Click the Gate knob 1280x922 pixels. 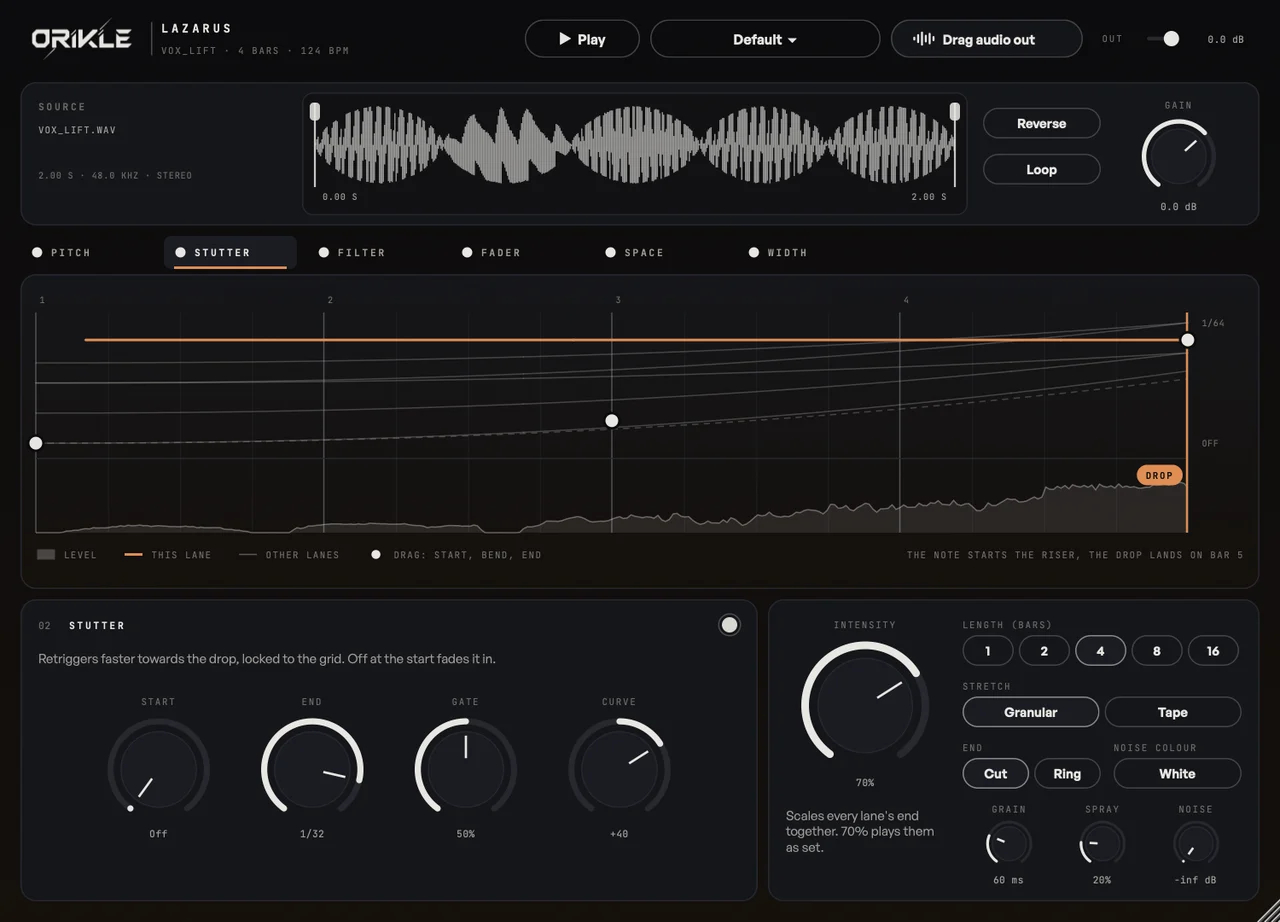pos(465,768)
